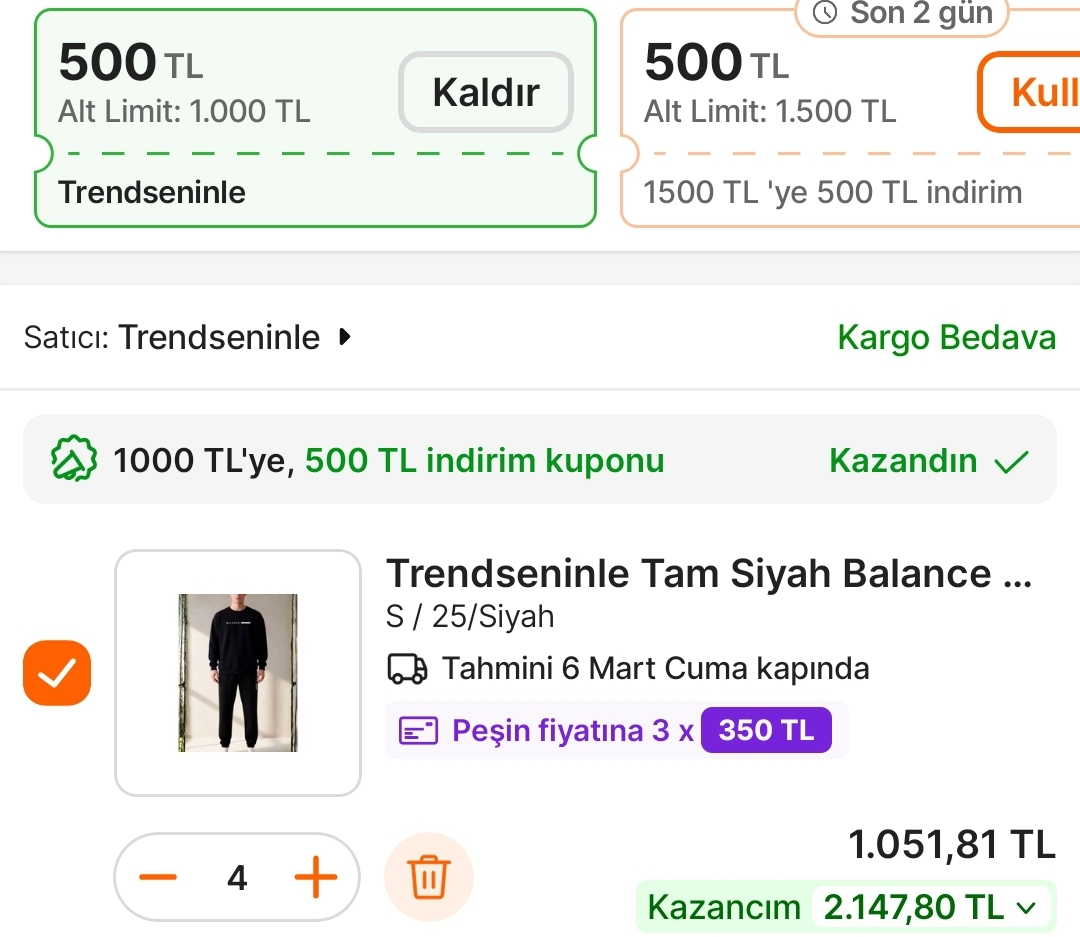Image resolution: width=1080 pixels, height=937 pixels.
Task: Click the minus icon on the quantity selector
Action: click(157, 877)
